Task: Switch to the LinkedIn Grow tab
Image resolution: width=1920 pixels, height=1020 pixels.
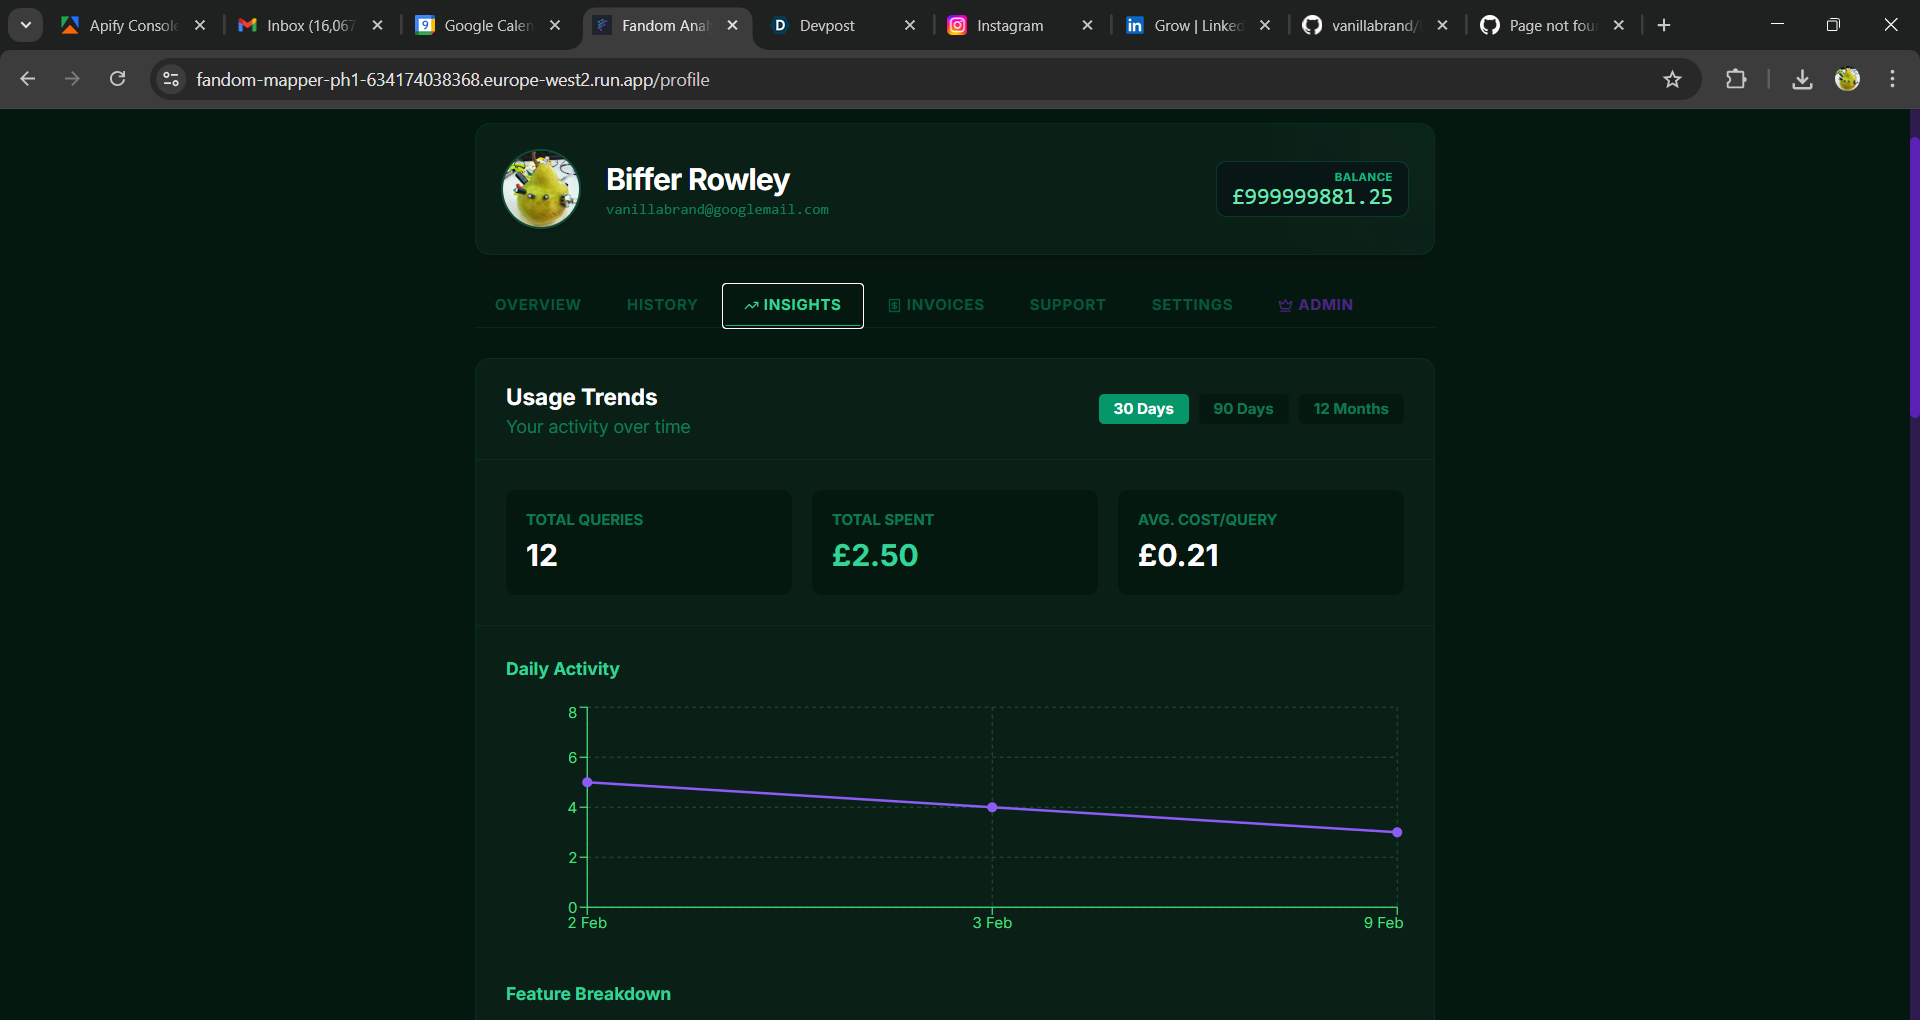Action: pos(1185,25)
